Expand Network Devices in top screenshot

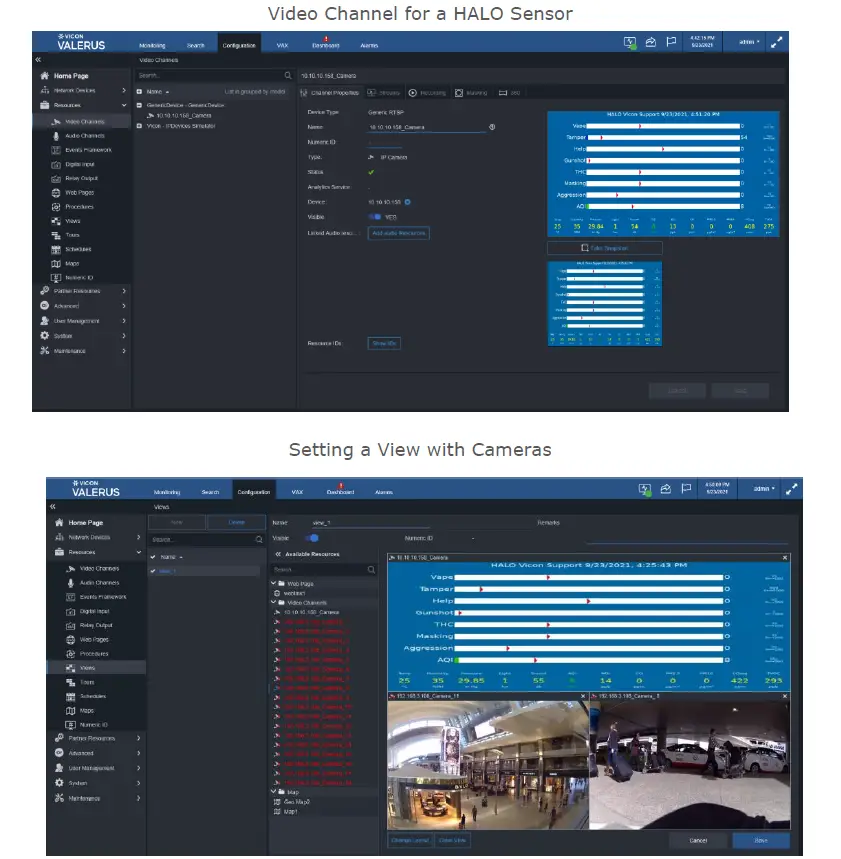click(x=124, y=90)
